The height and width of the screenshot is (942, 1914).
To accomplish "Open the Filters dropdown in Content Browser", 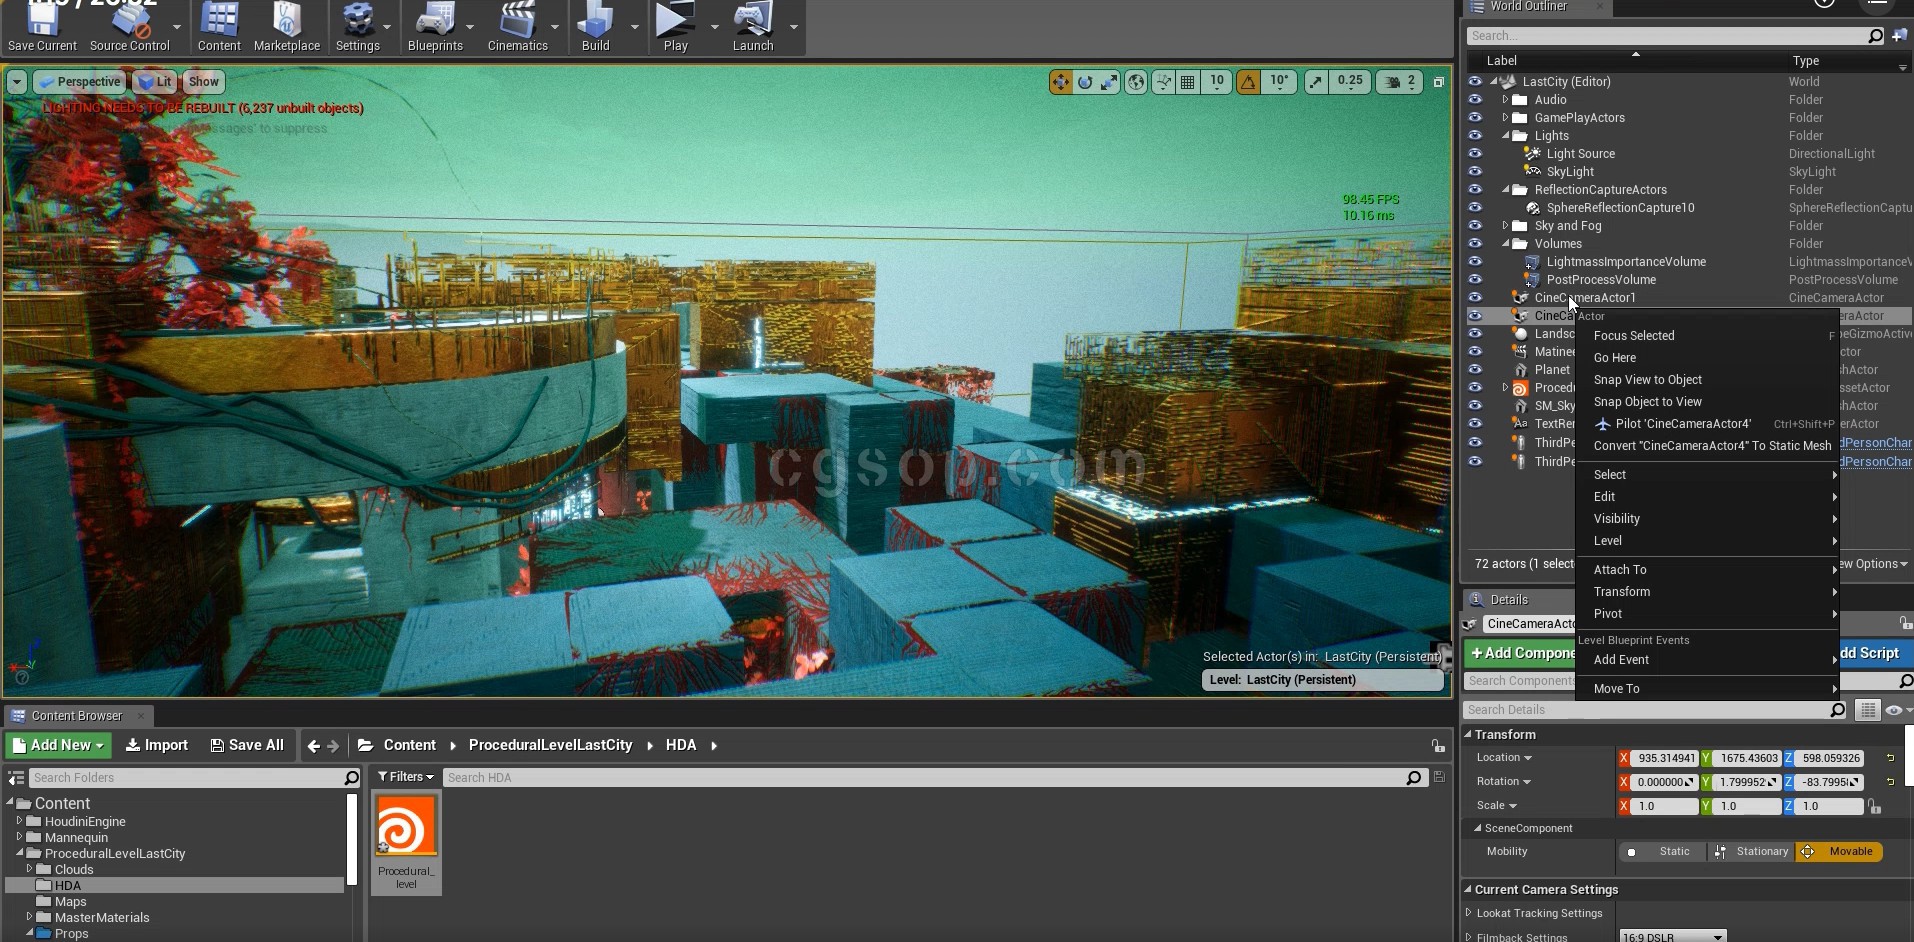I will (406, 777).
